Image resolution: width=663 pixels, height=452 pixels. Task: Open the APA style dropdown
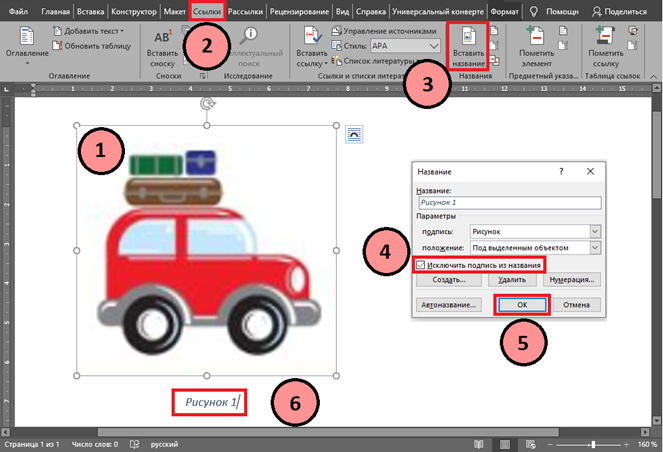433,47
